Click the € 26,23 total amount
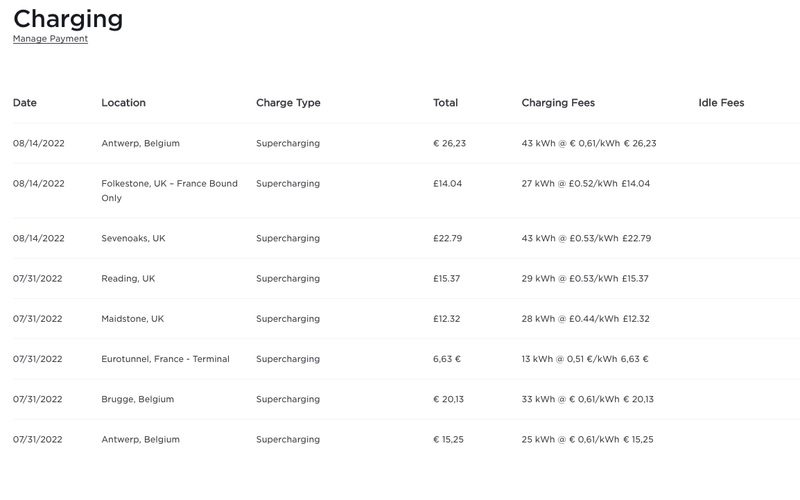Screen dimensions: 800x500 (449, 143)
